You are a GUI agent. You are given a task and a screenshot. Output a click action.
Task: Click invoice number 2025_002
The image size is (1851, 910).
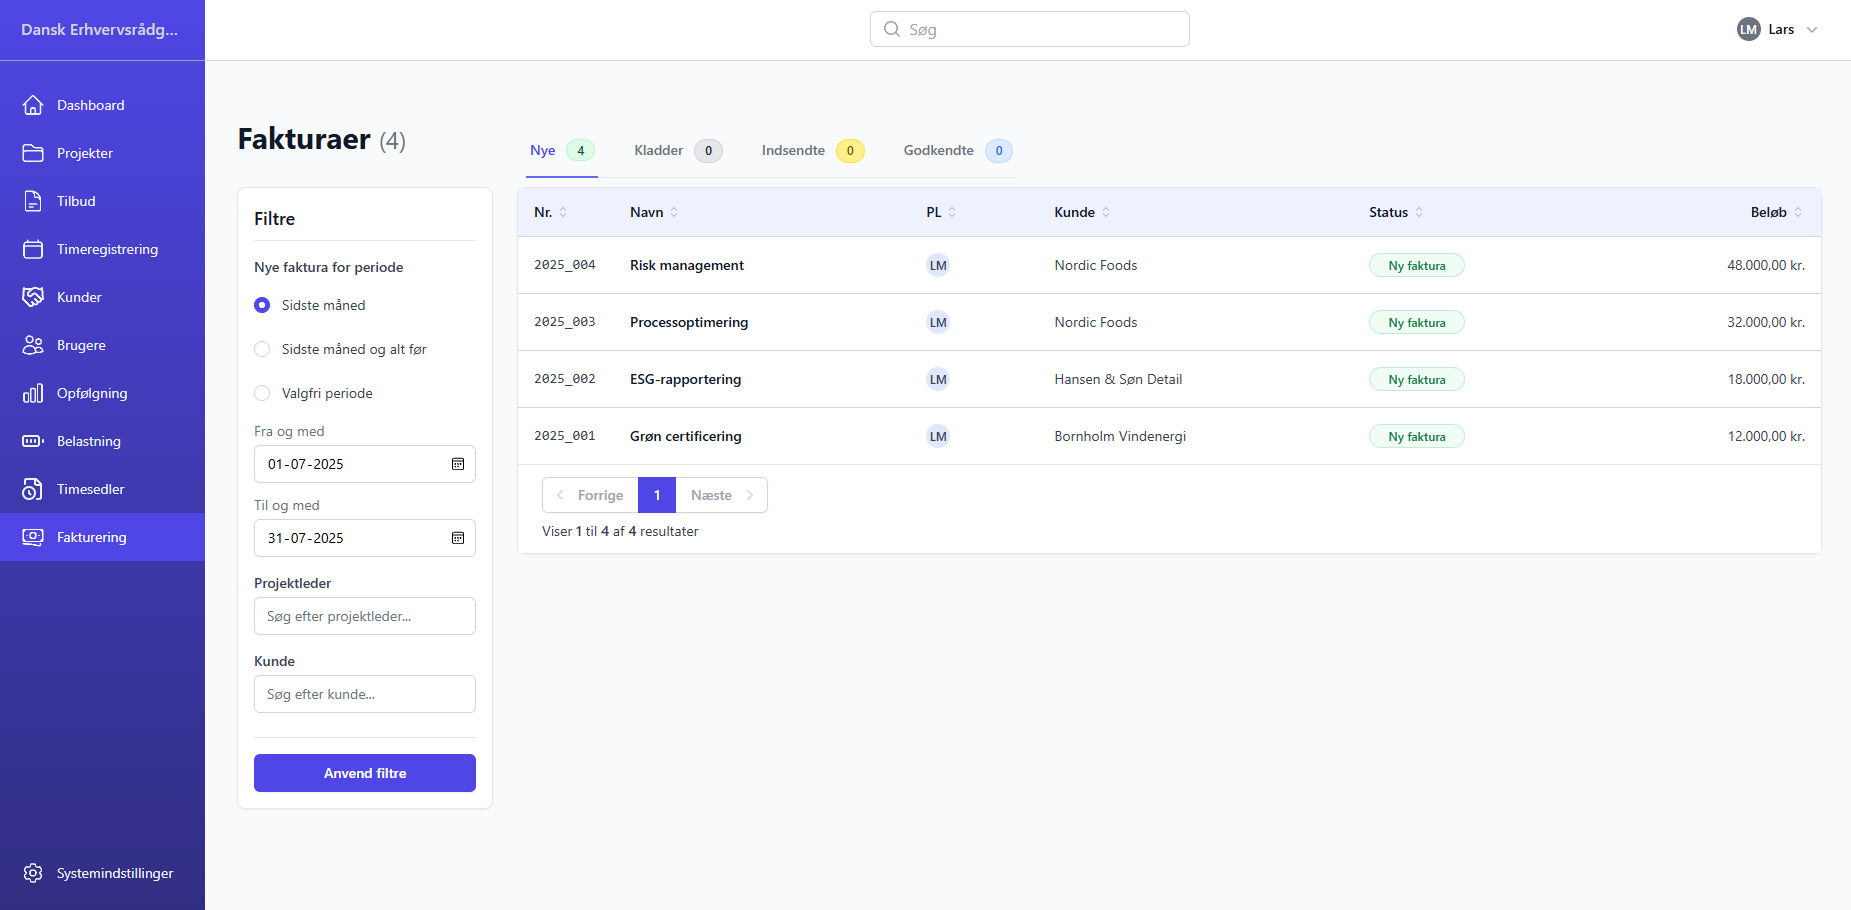[565, 379]
